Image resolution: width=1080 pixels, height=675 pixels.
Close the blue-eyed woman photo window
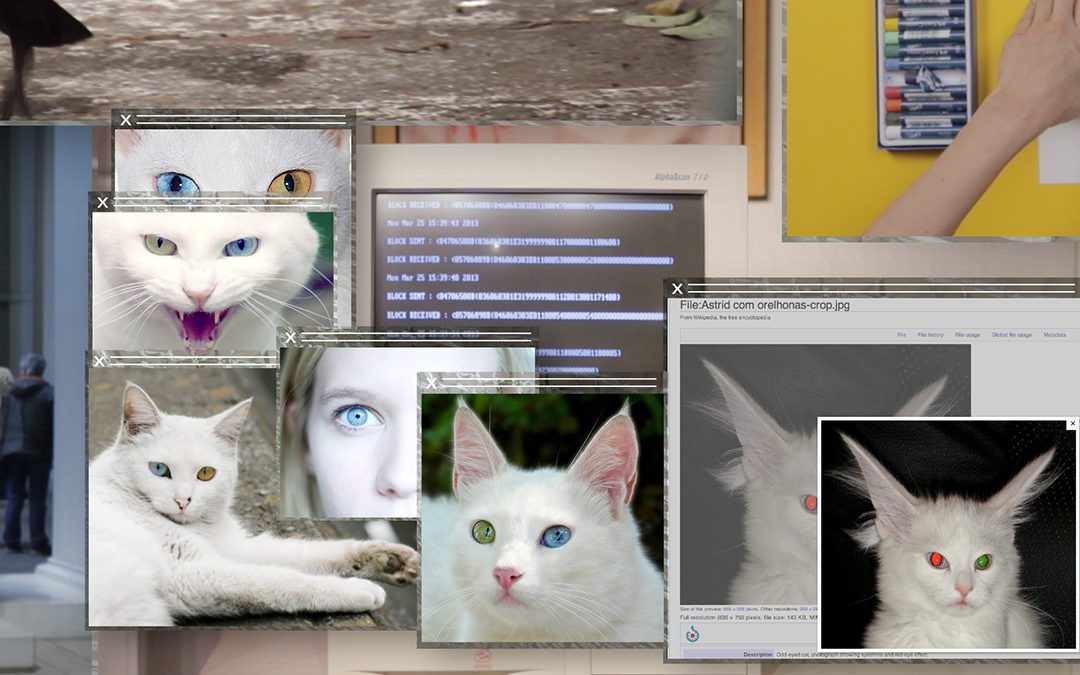289,339
